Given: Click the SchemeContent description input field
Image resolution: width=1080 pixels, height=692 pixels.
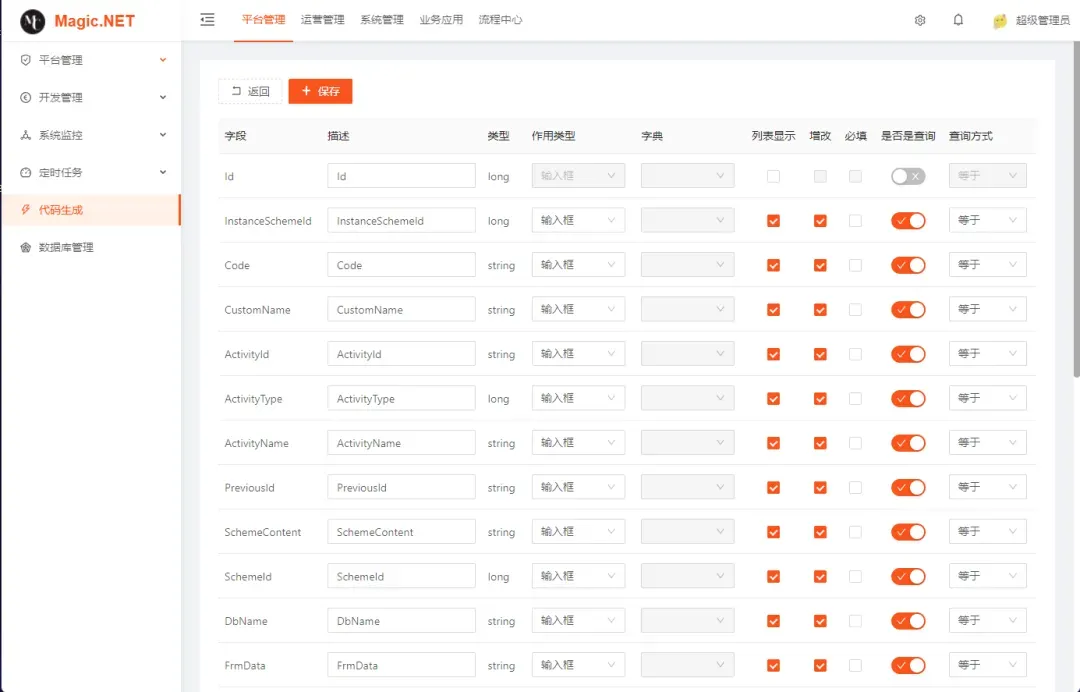Looking at the screenshot, I should [x=401, y=532].
